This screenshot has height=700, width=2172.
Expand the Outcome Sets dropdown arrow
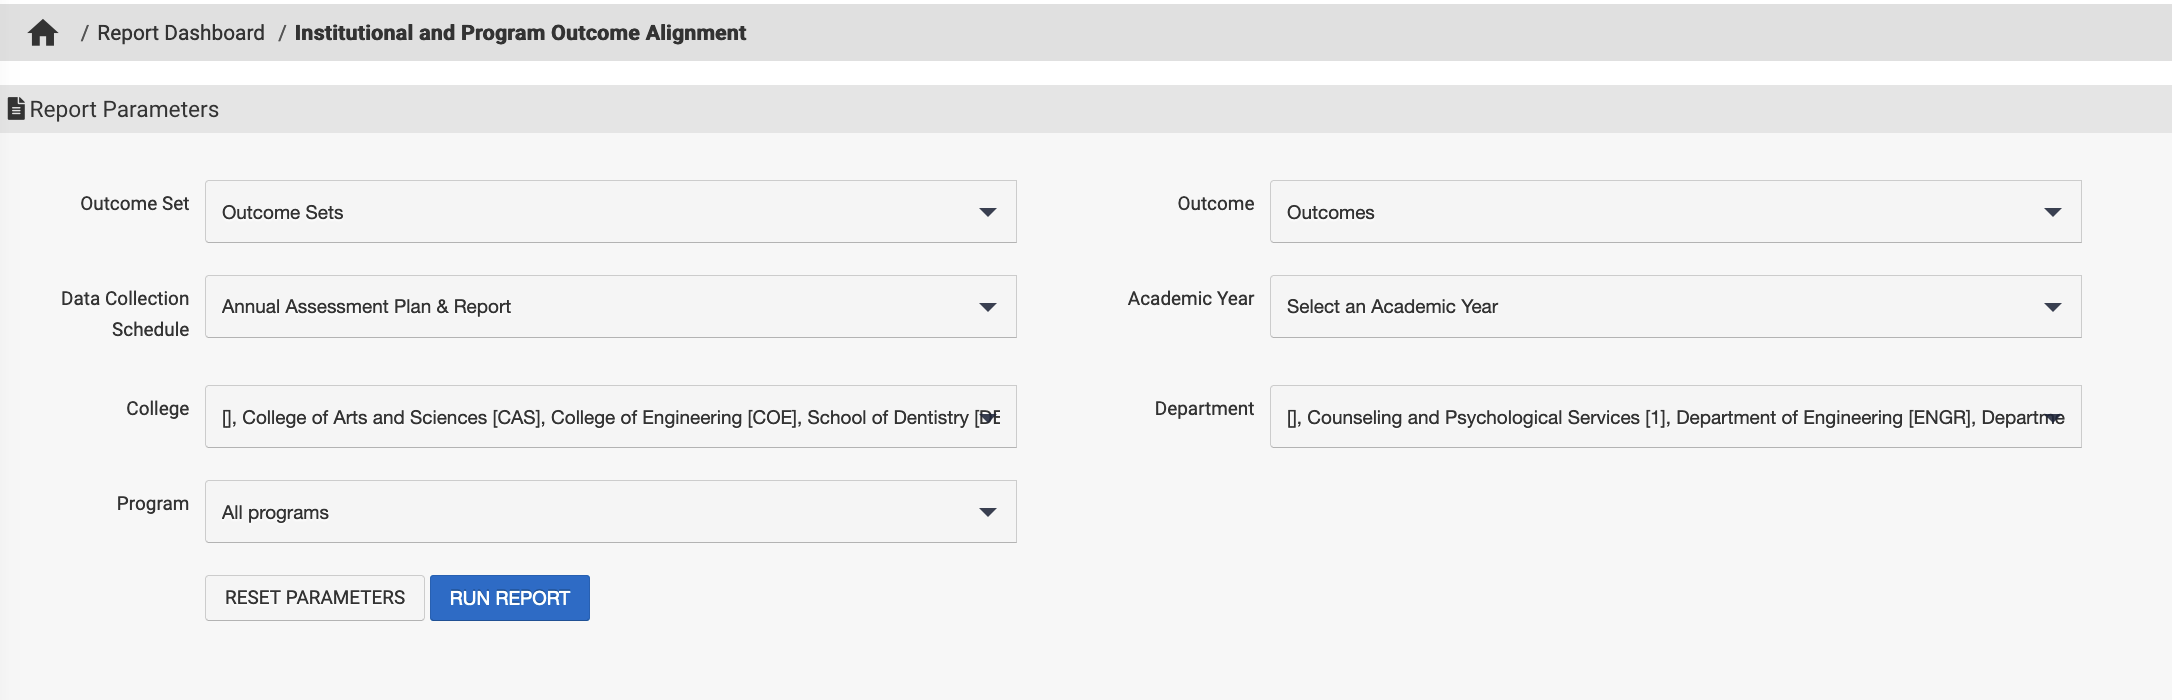click(987, 212)
